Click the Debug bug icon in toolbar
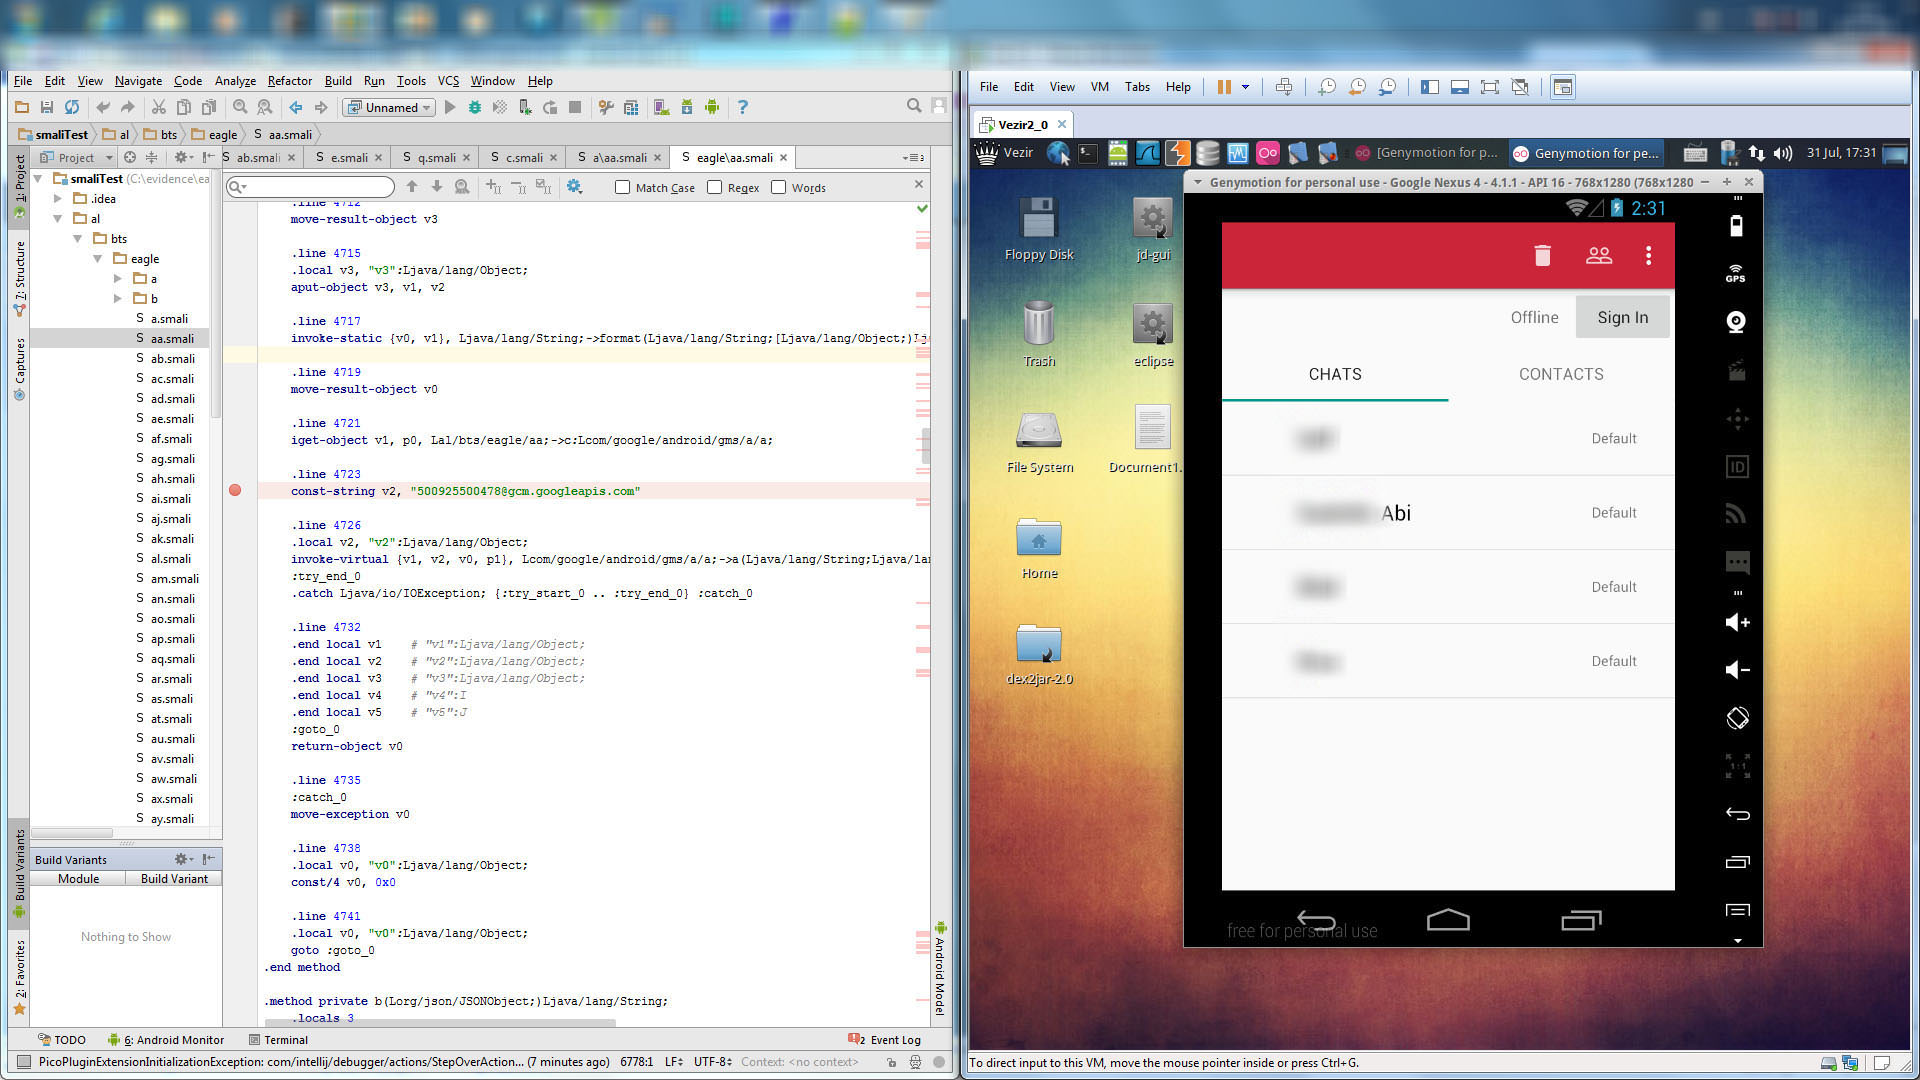Image resolution: width=1920 pixels, height=1080 pixels. 475,107
